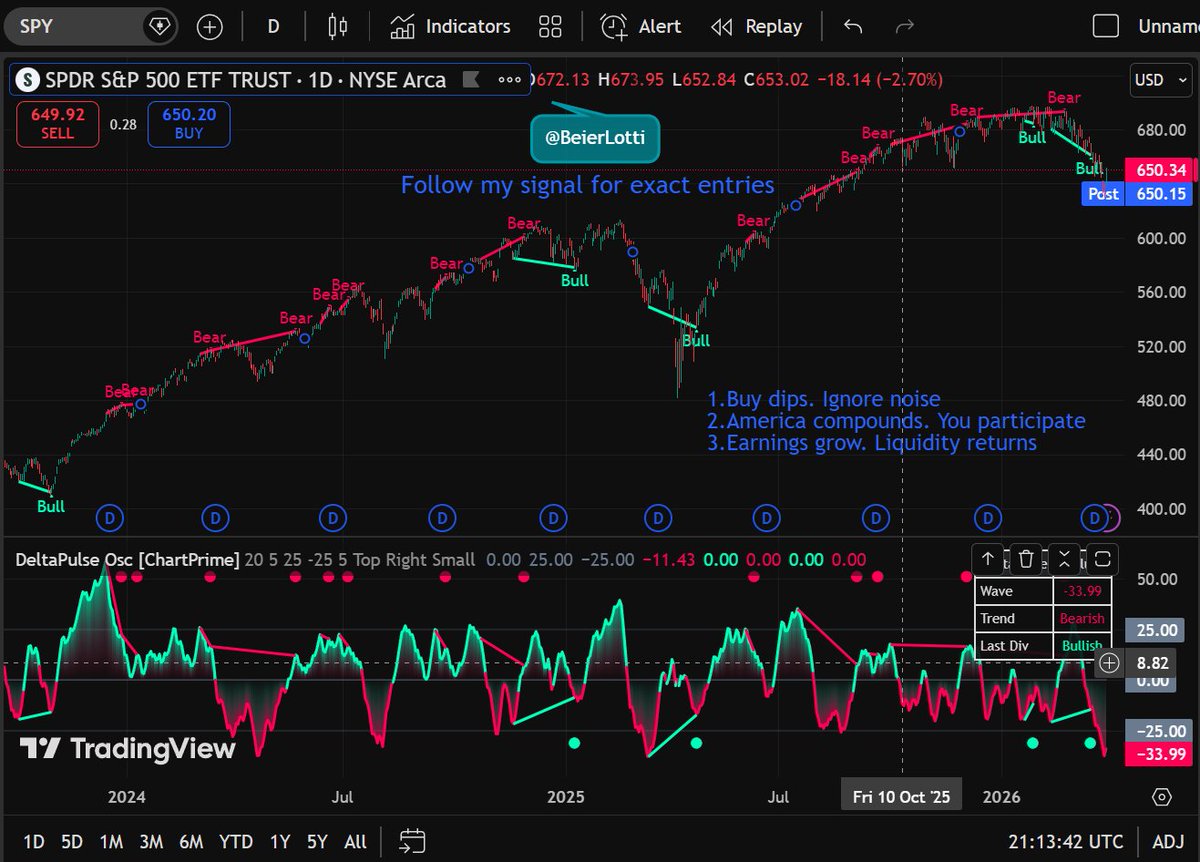Switch to the All date range
Image resolution: width=1200 pixels, height=862 pixels.
(355, 841)
